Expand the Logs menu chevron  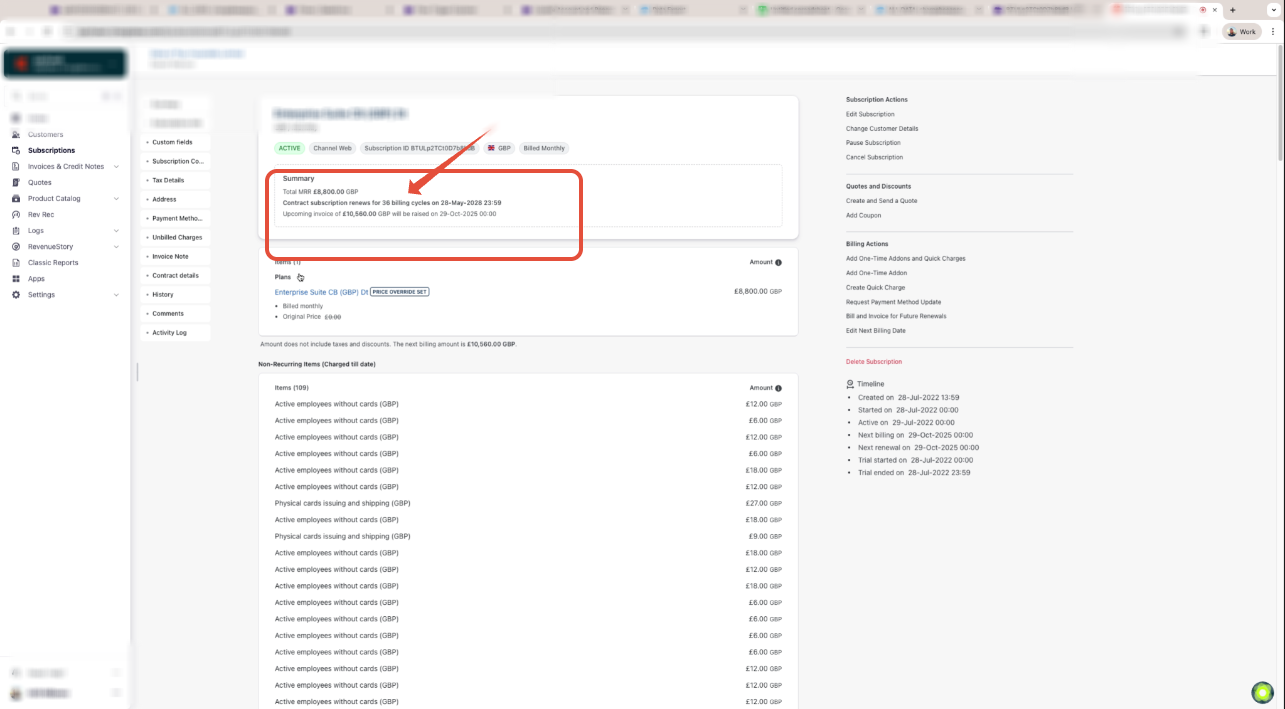pyautogui.click(x=116, y=230)
